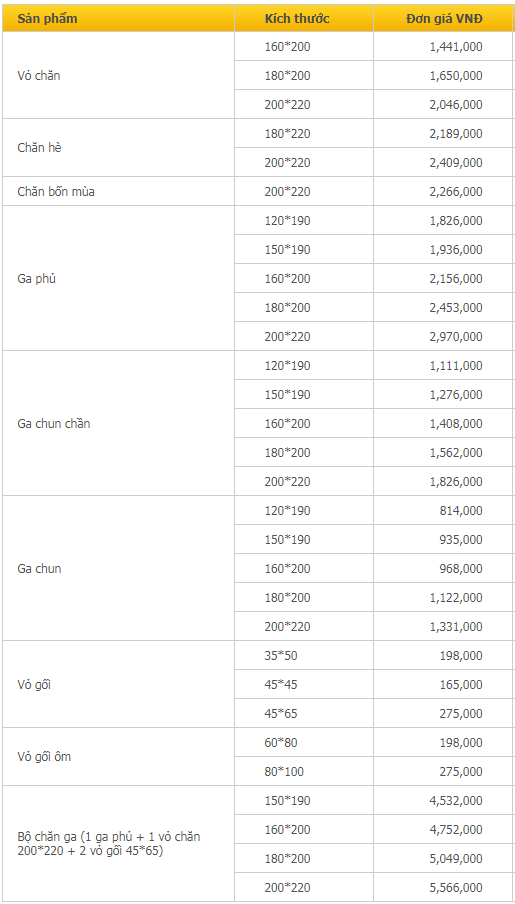The image size is (515, 904).
Task: Click the price 165,000 cell
Action: point(443,684)
